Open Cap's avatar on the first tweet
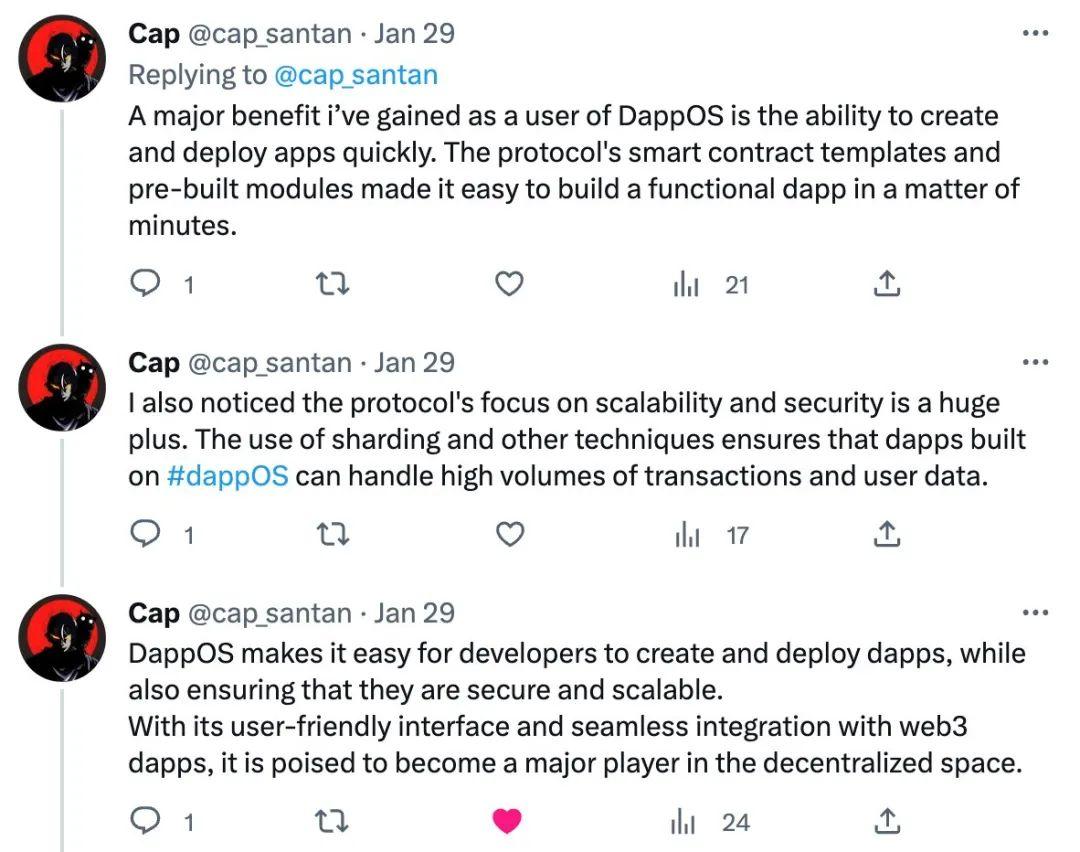 [x=64, y=58]
